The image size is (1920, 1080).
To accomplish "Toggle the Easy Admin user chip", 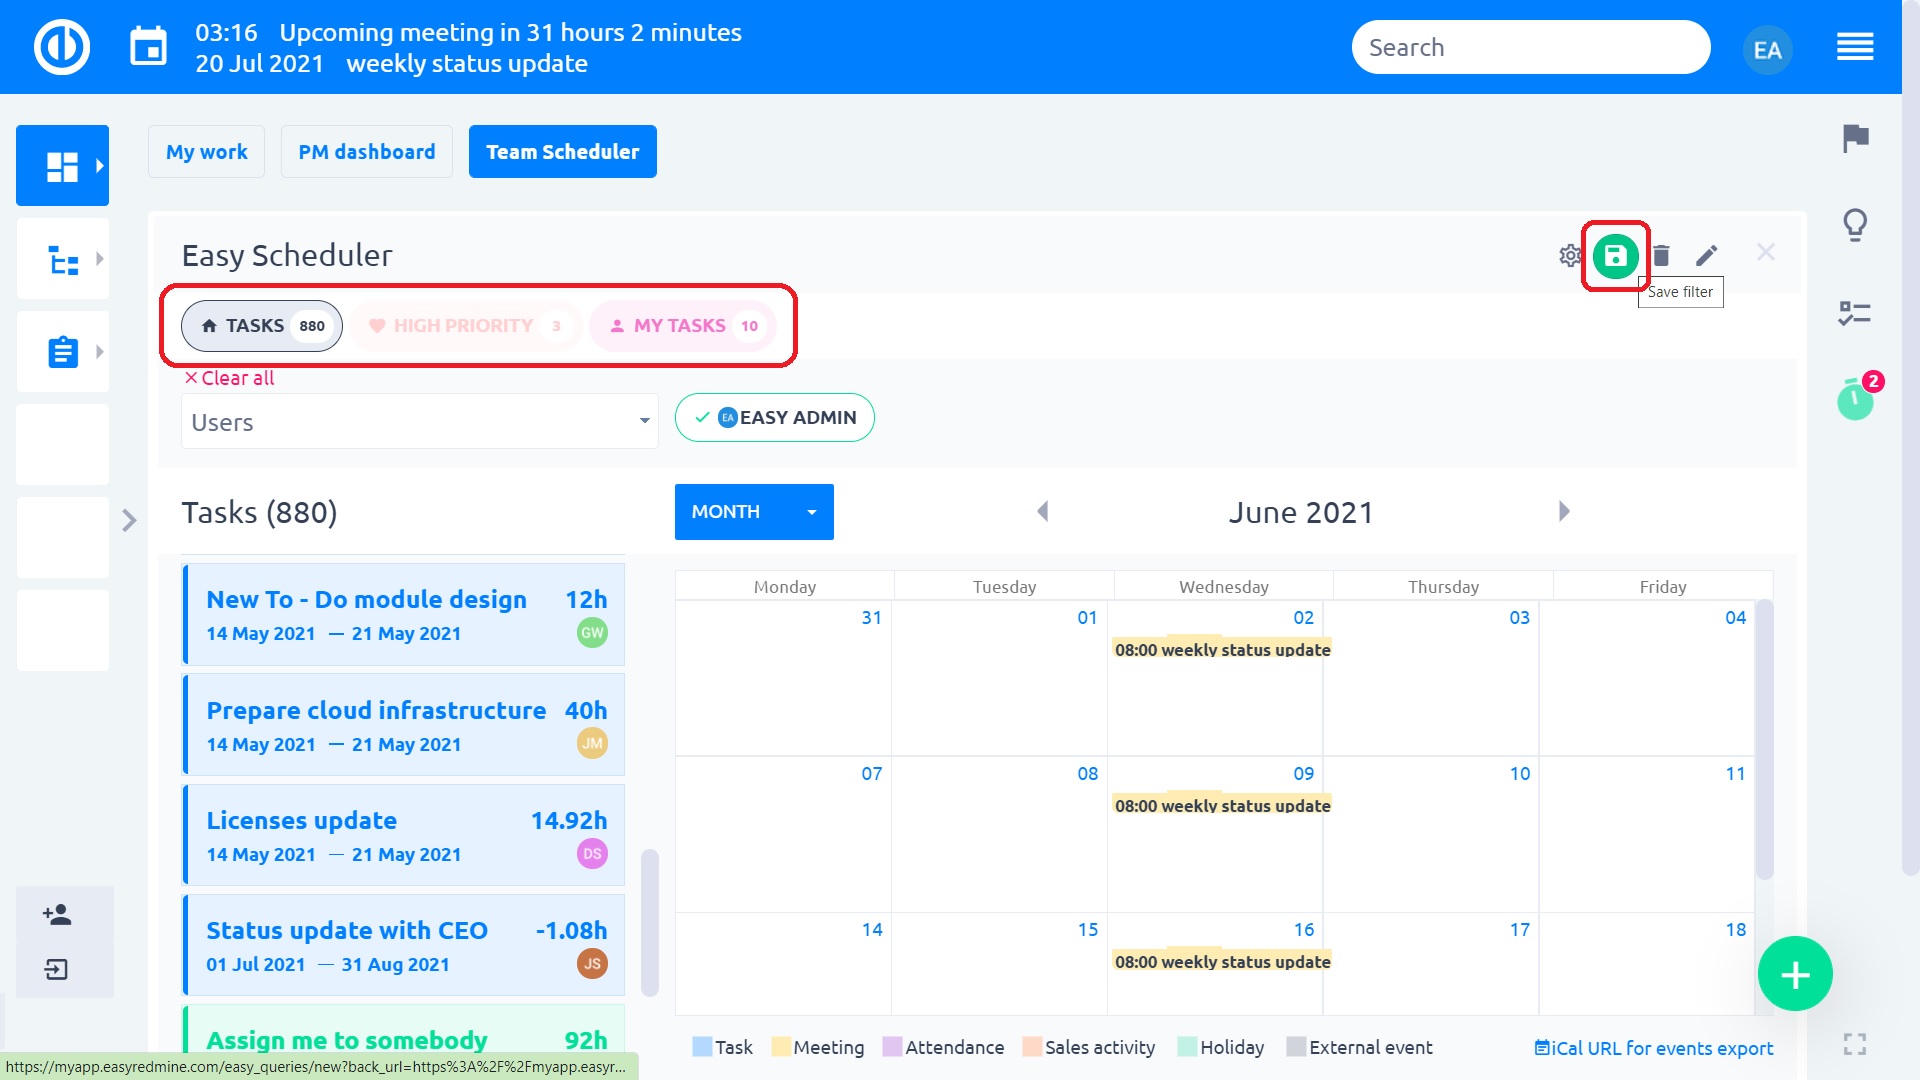I will 775,418.
